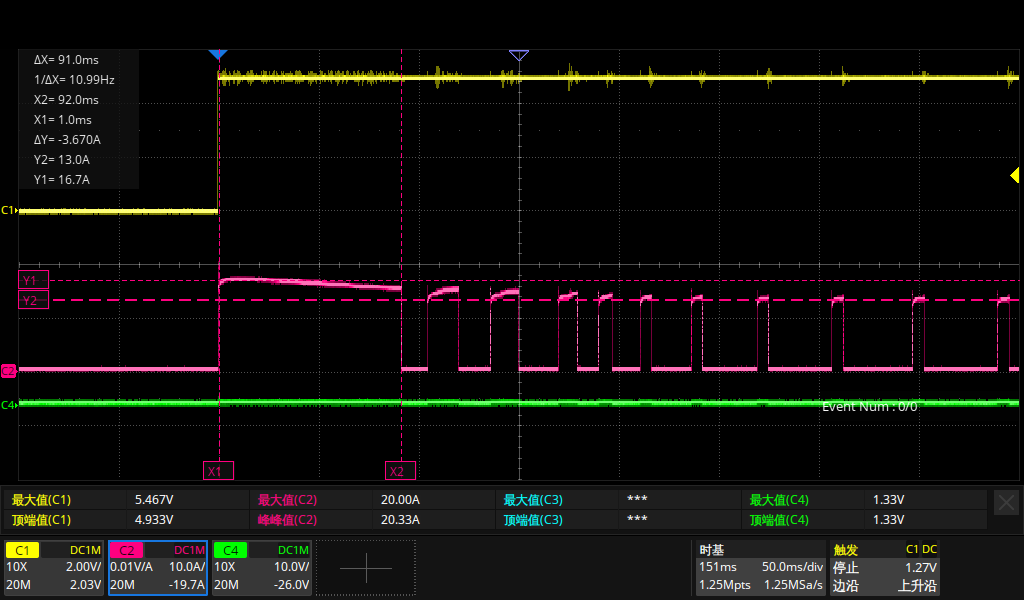
Task: Click the plus icon to add a channel
Action: point(366,567)
